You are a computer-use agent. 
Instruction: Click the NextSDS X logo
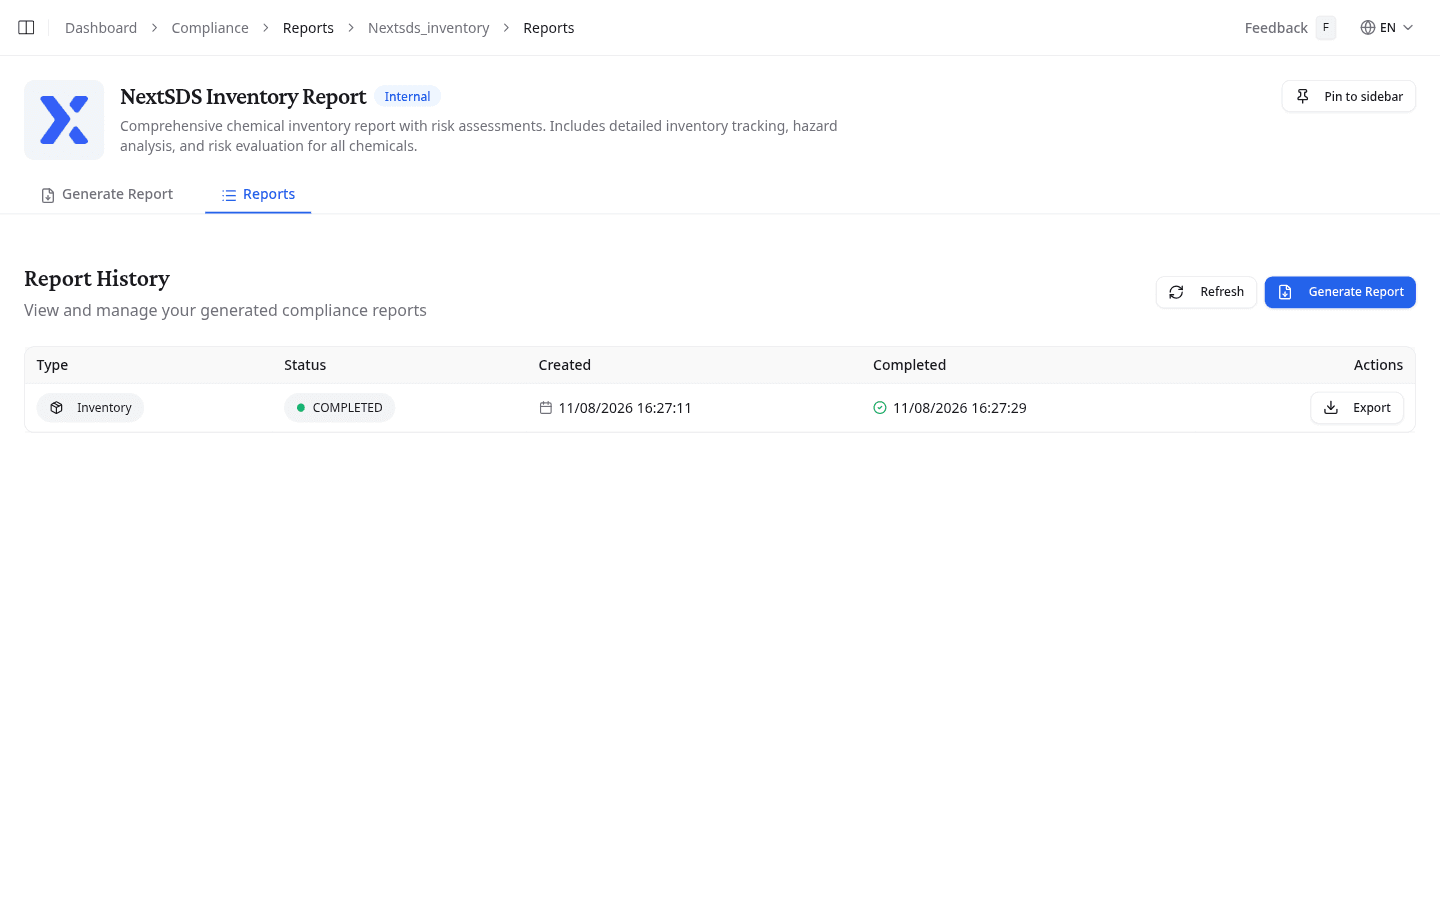(x=64, y=120)
